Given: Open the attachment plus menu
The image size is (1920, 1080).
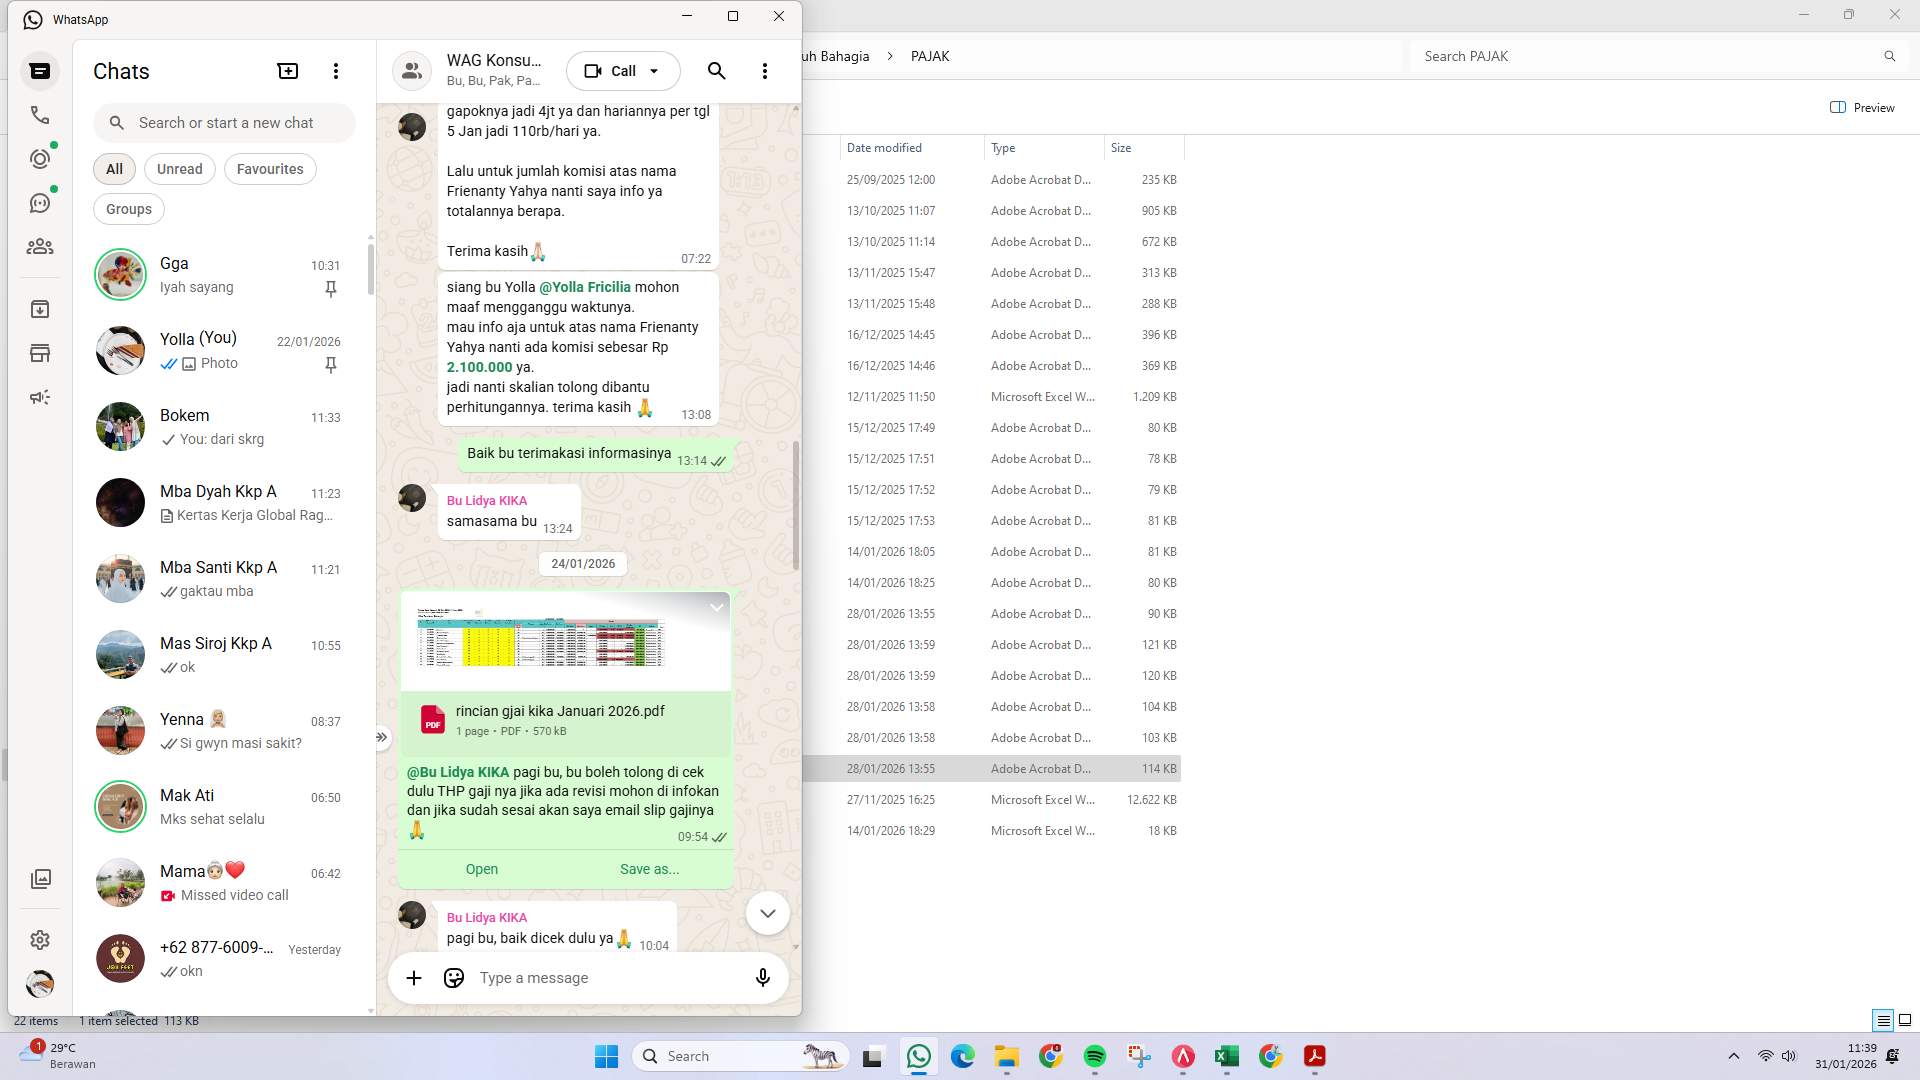Looking at the screenshot, I should coord(414,978).
